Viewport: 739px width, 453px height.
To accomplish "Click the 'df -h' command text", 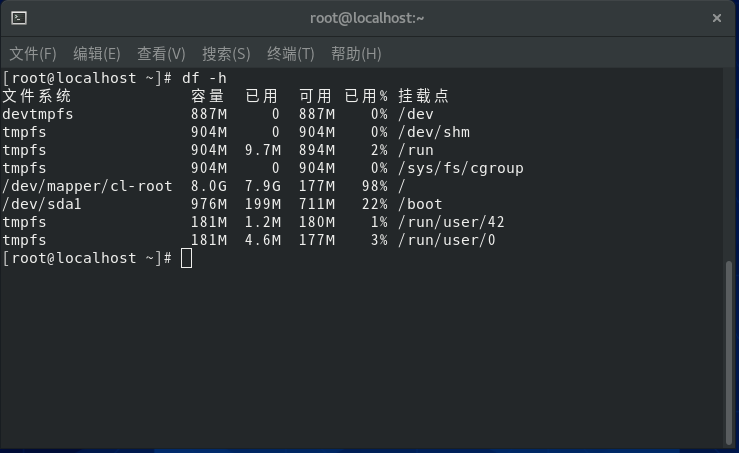I will pyautogui.click(x=204, y=78).
